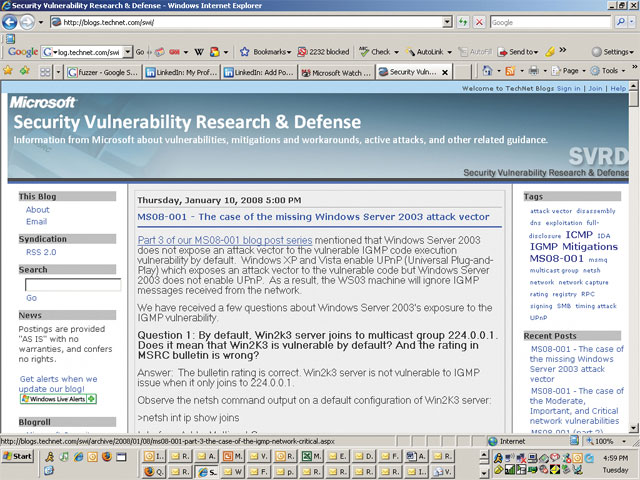Click the network capture tag
Screen dimensions: 640x480
tap(583, 282)
